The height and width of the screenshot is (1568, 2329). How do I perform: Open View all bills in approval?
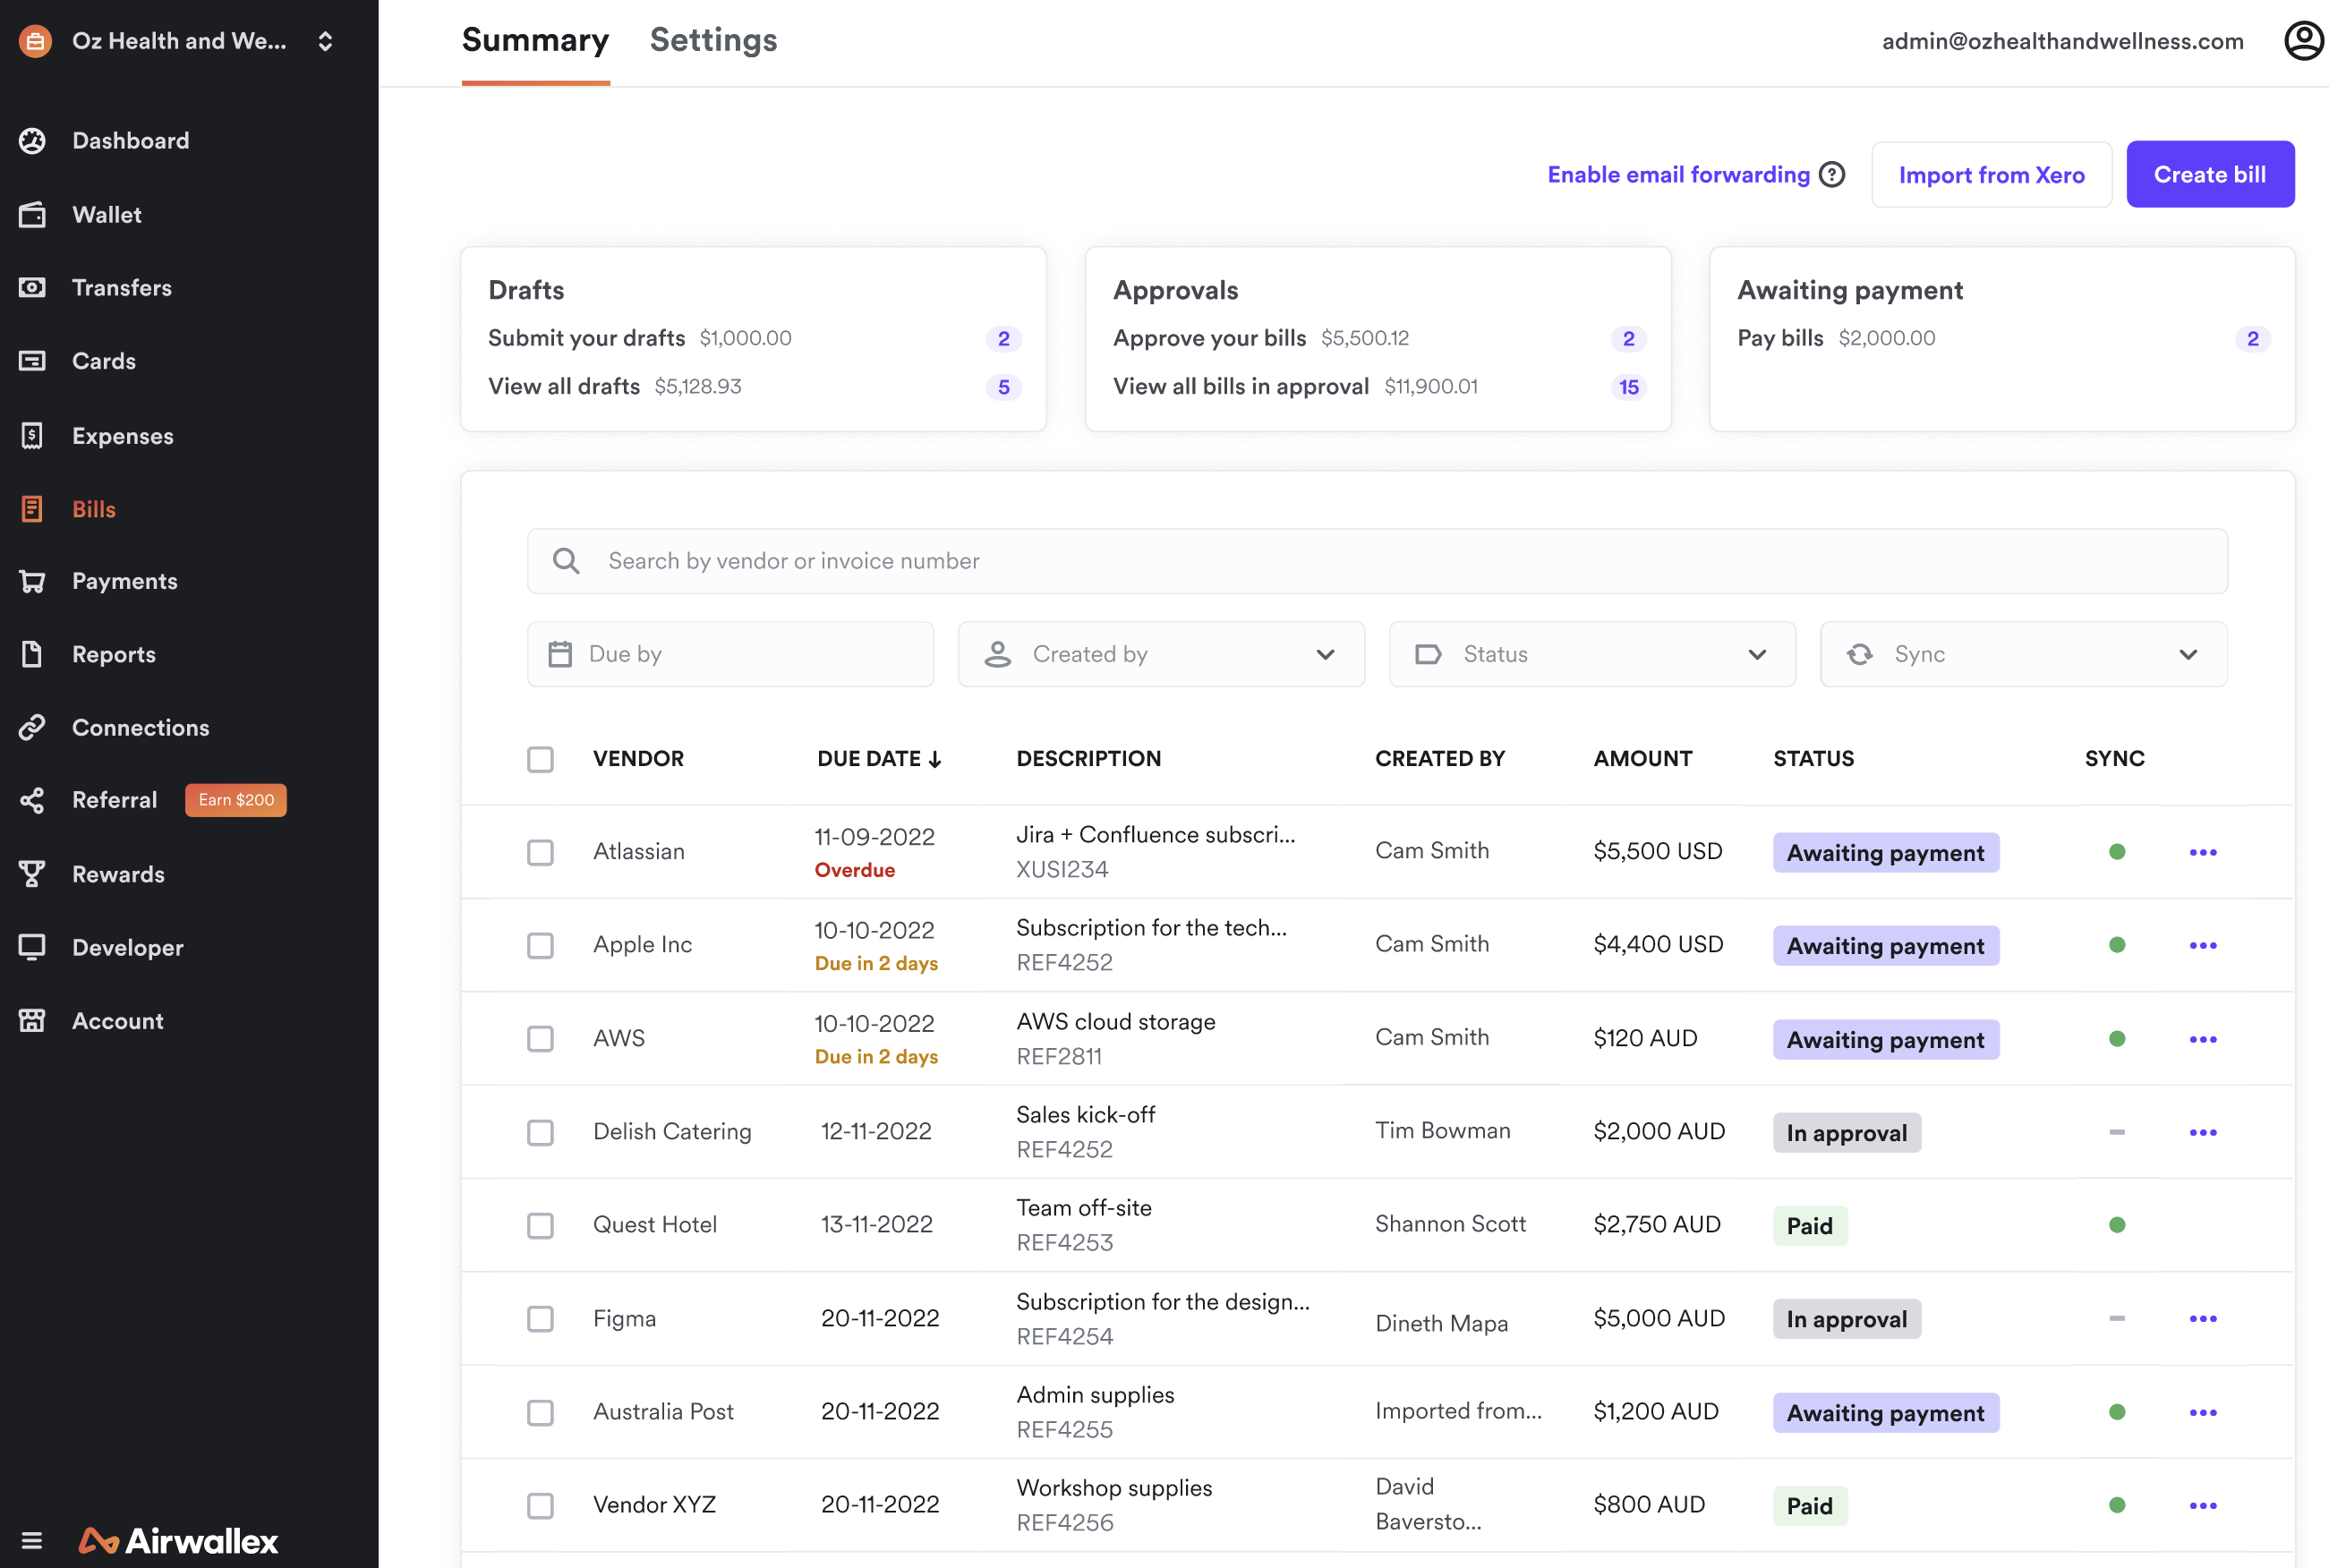click(1241, 386)
